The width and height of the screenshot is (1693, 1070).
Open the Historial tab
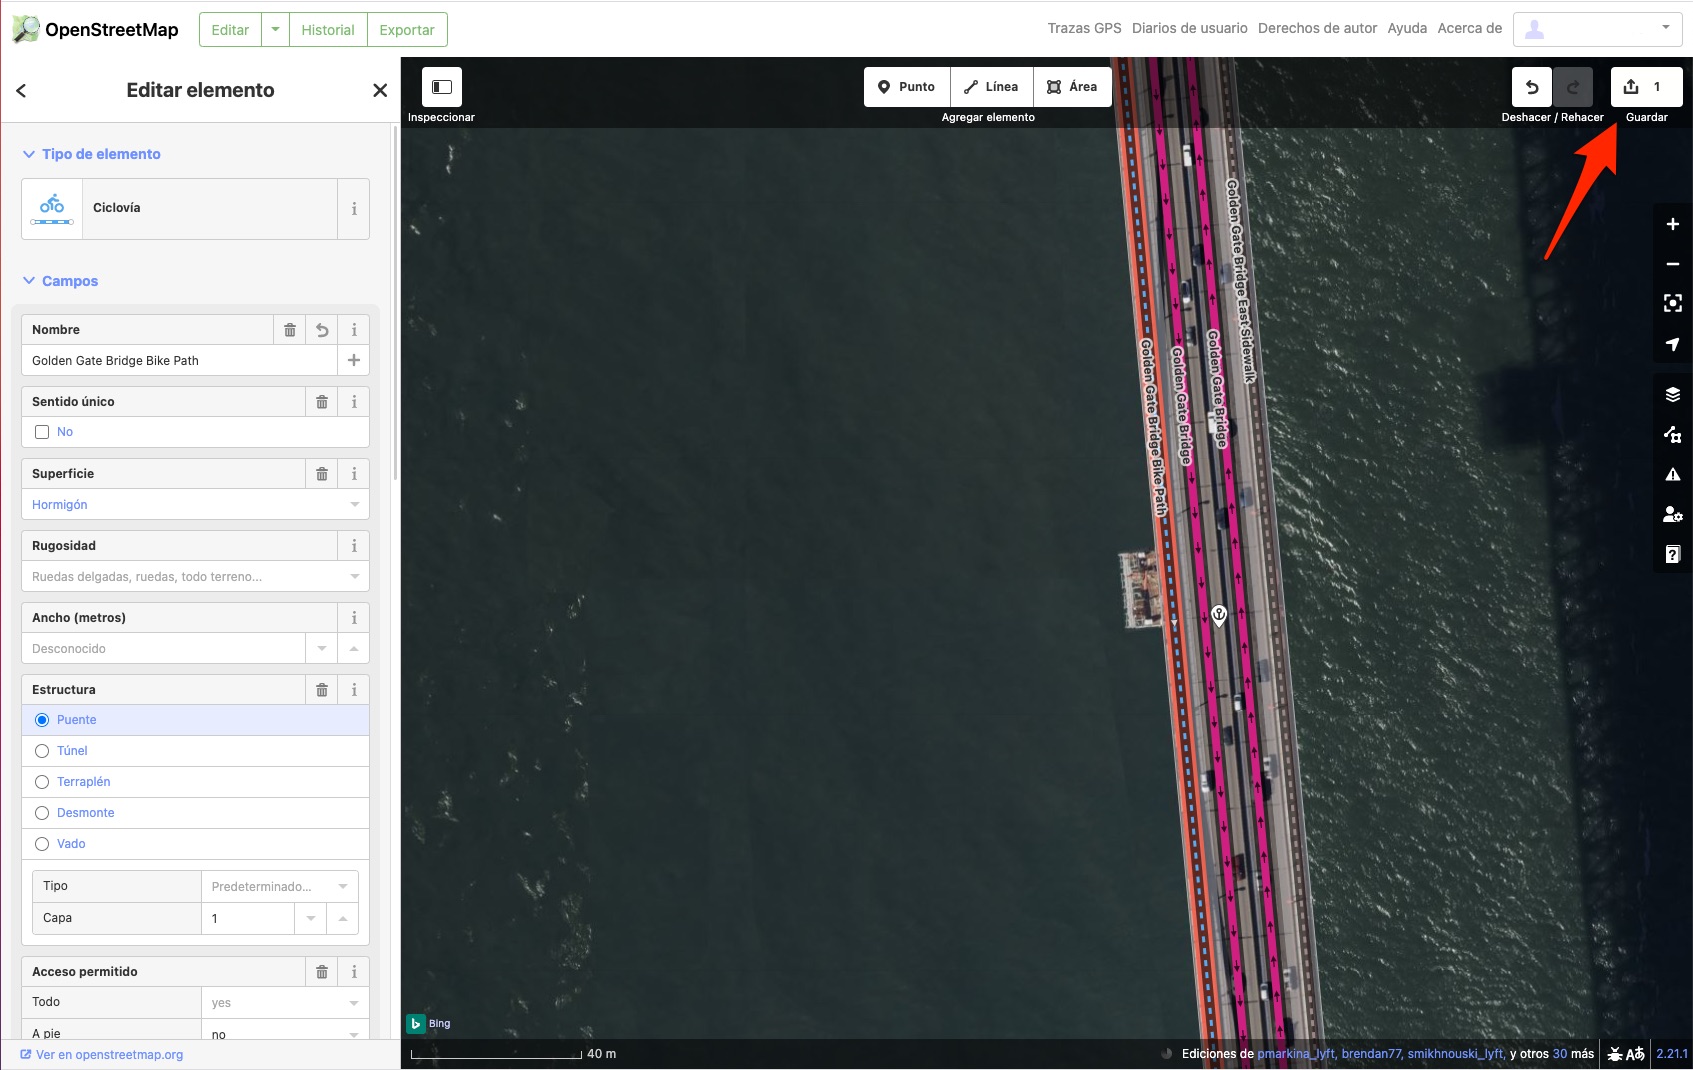(328, 30)
